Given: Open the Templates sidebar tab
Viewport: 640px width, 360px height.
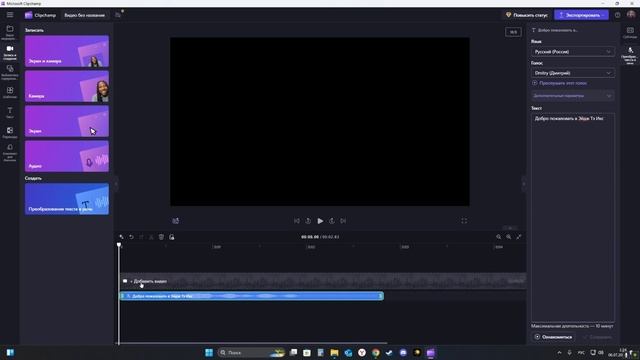Looking at the screenshot, I should click(x=10, y=93).
